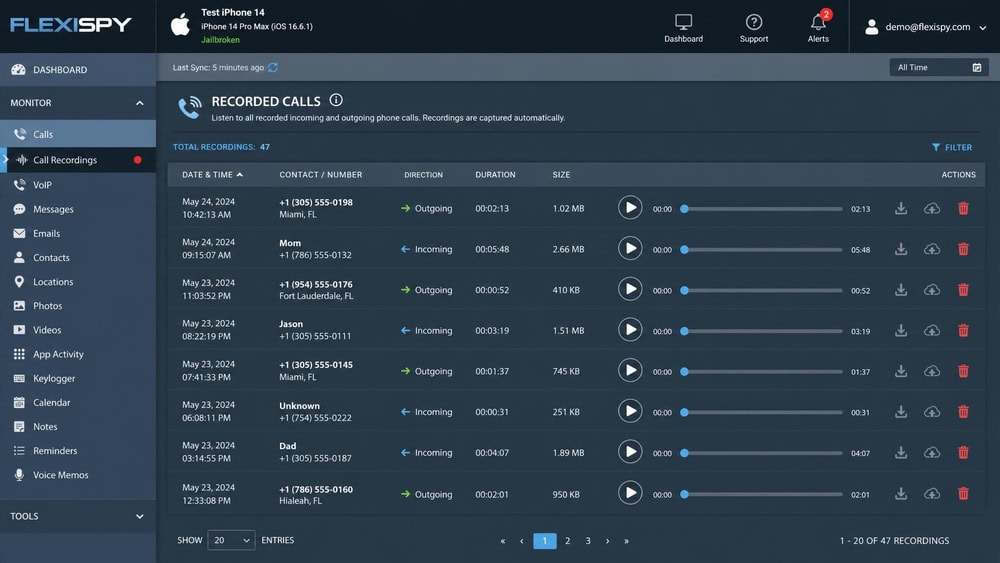This screenshot has height=563, width=1000.
Task: Open the demo@flexispy.com account menu
Action: (925, 27)
